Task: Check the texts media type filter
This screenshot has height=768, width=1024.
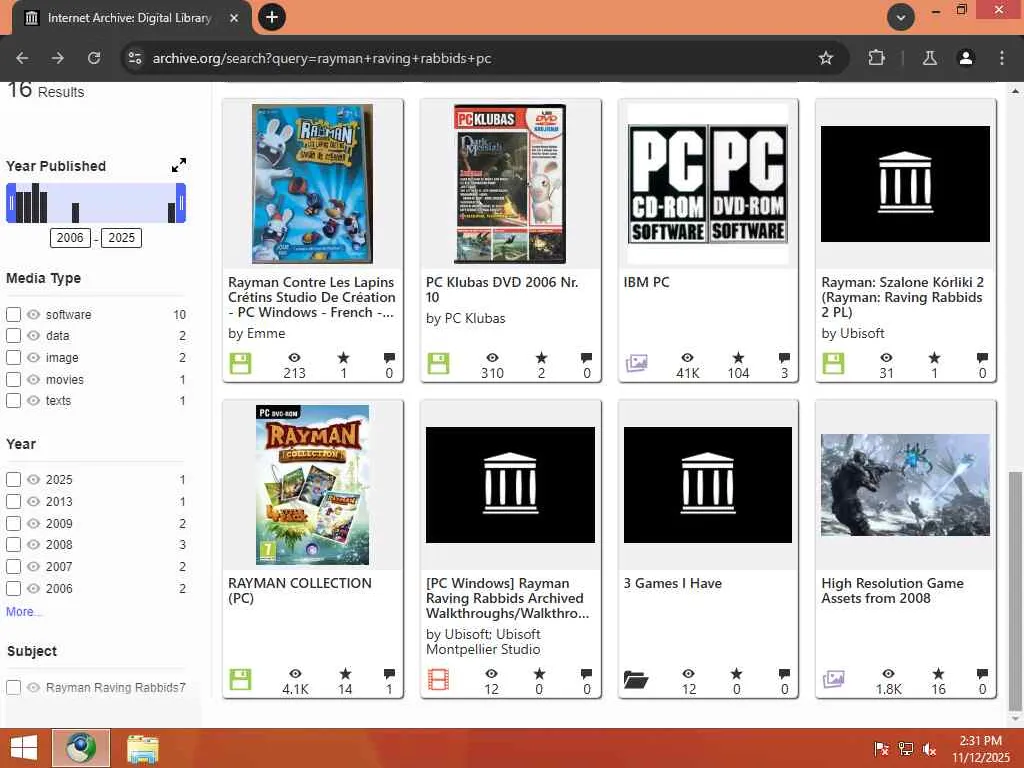Action: (x=13, y=400)
